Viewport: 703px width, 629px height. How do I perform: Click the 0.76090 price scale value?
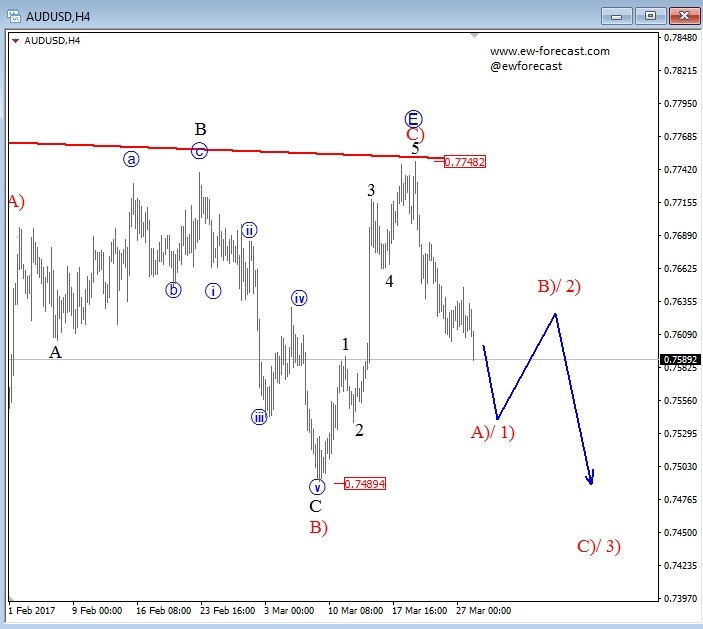coord(681,335)
